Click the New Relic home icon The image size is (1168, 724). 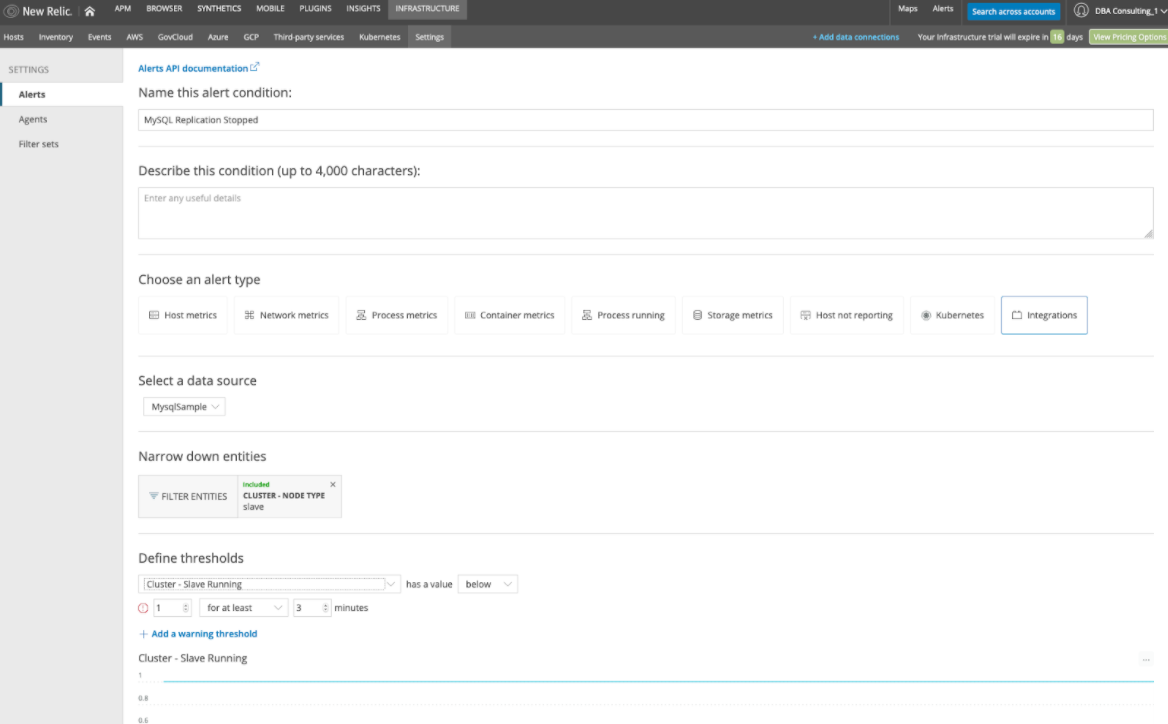[89, 11]
